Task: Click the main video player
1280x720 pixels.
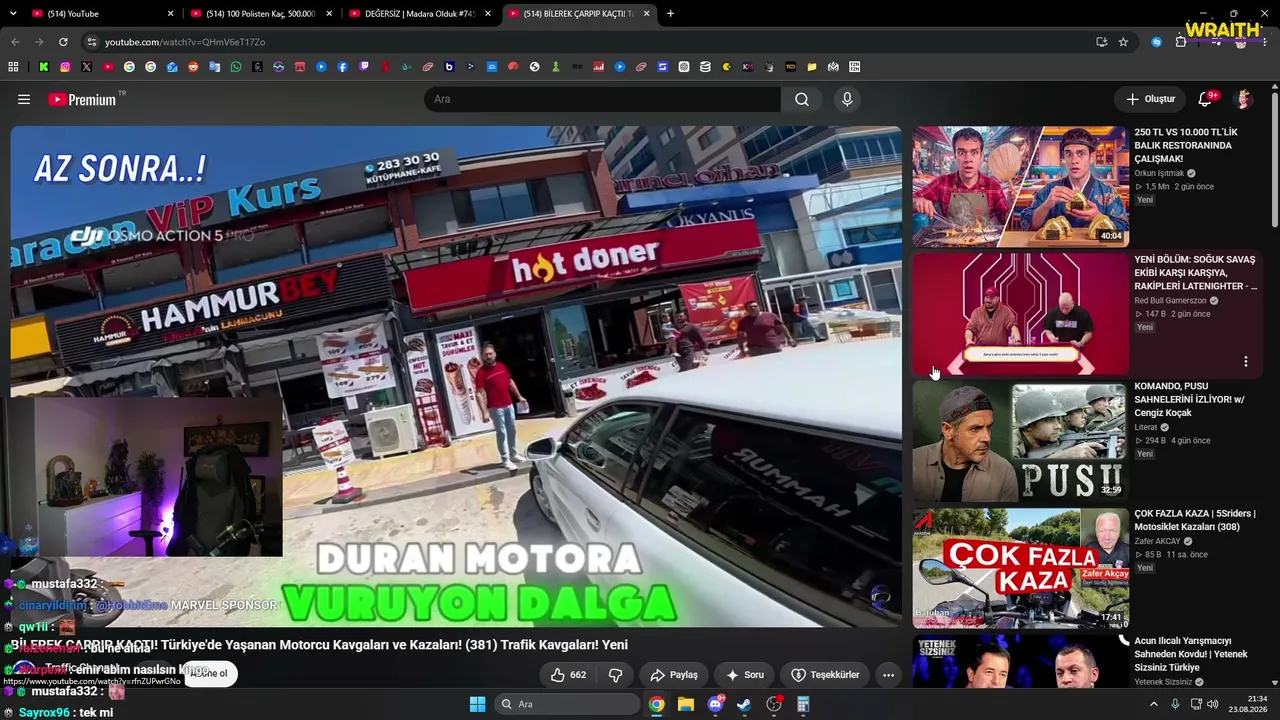Action: point(456,376)
